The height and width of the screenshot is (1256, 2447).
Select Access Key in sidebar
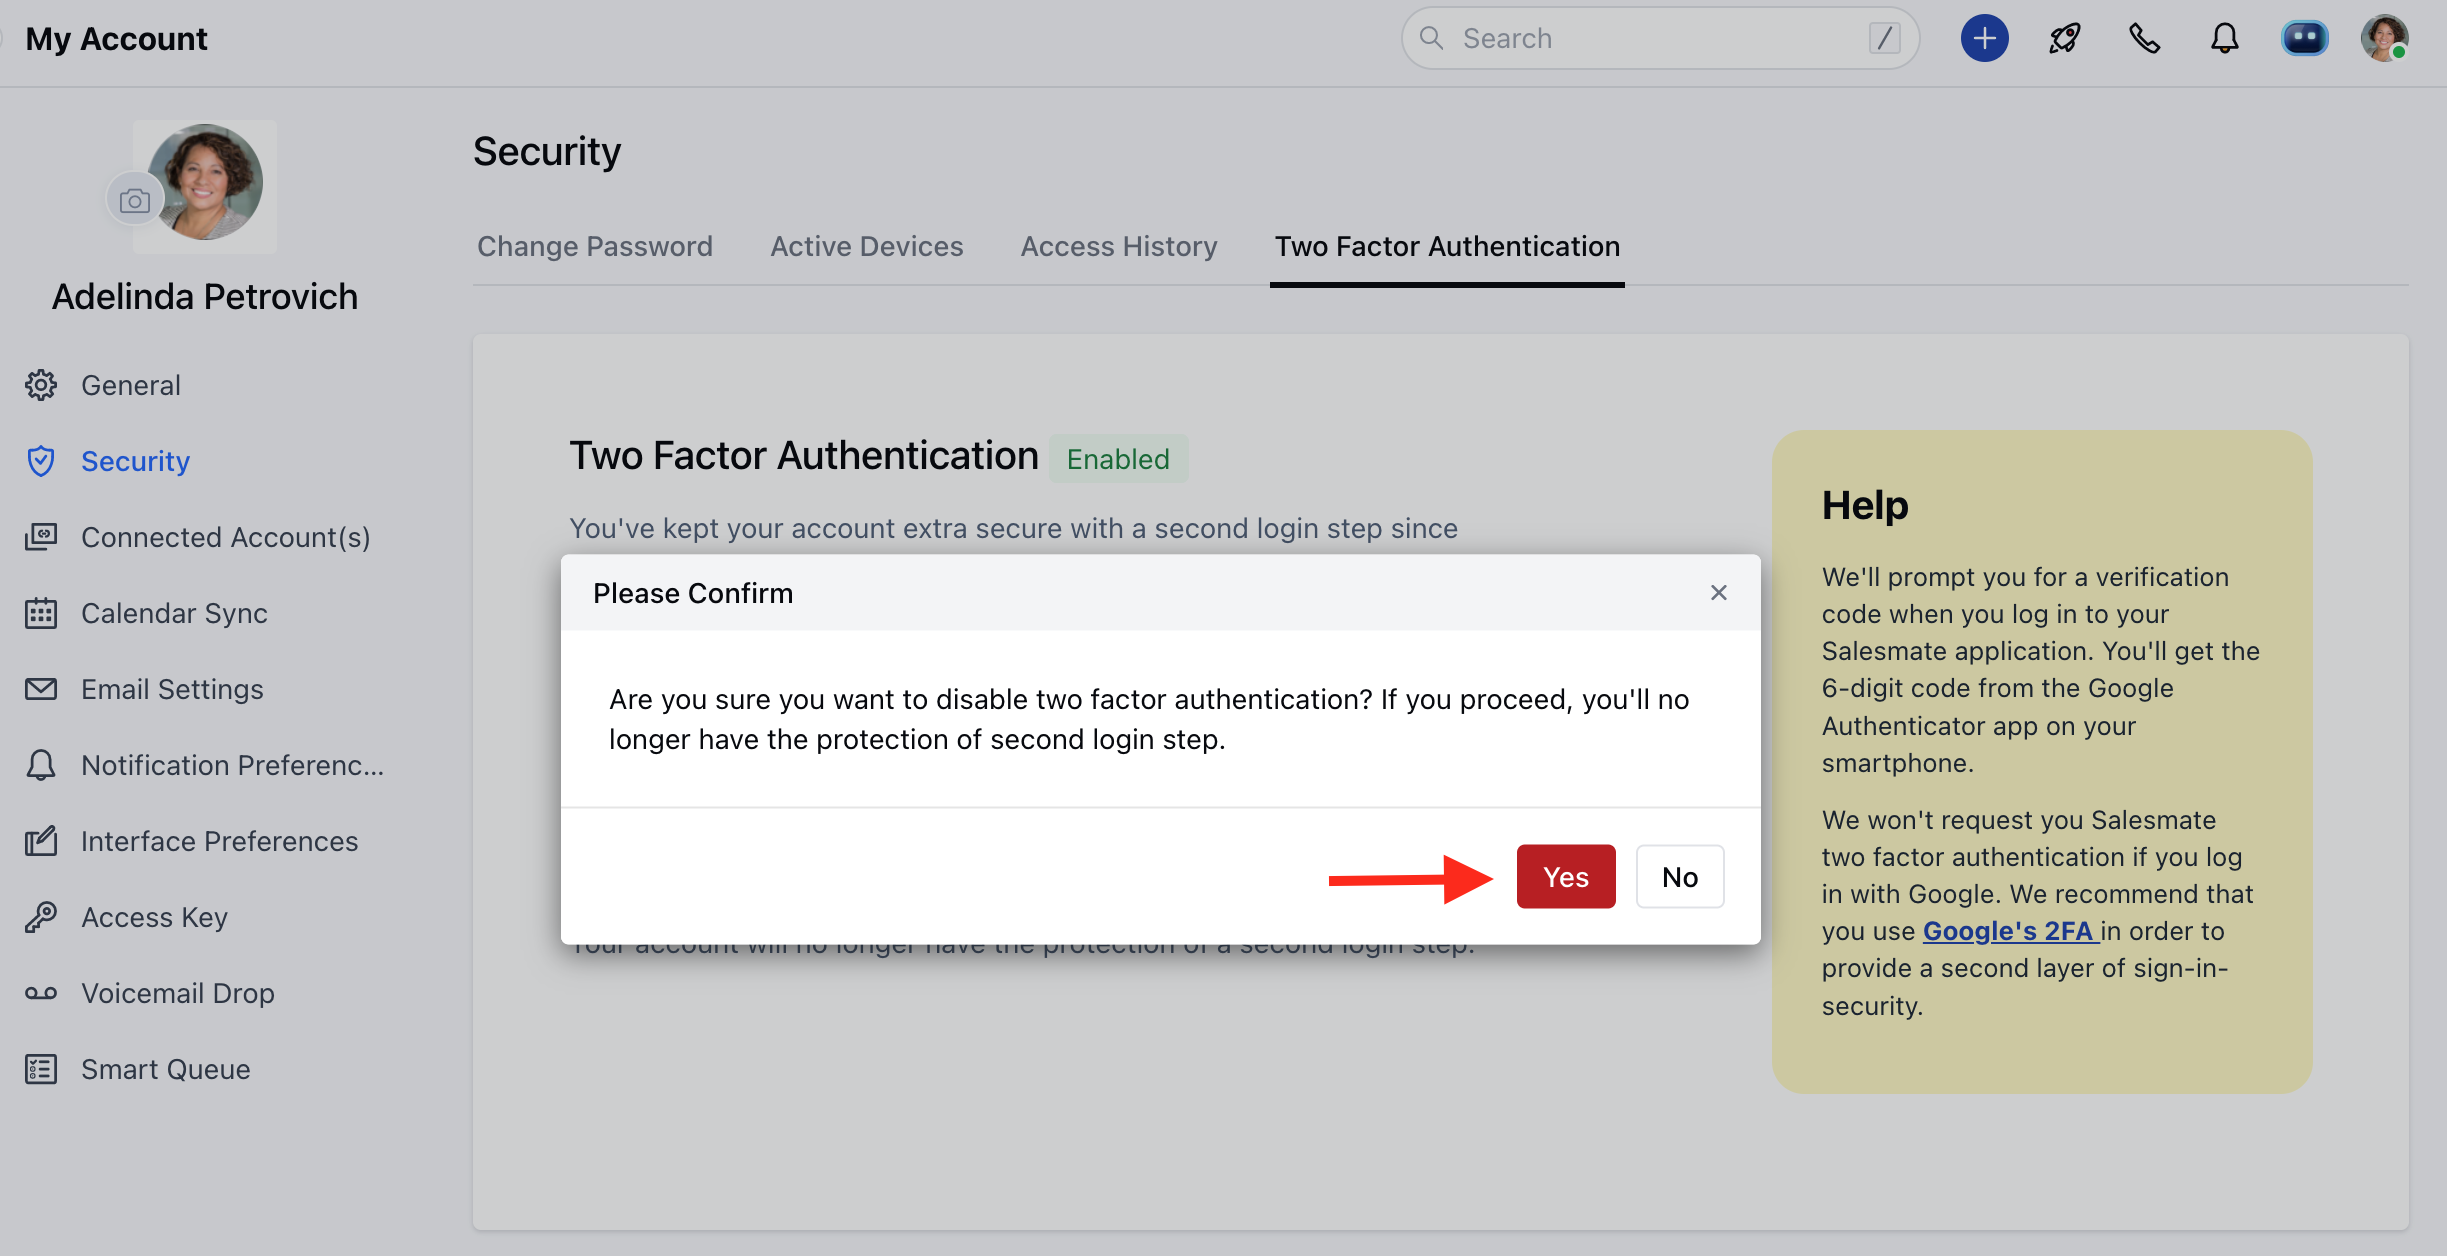(154, 917)
